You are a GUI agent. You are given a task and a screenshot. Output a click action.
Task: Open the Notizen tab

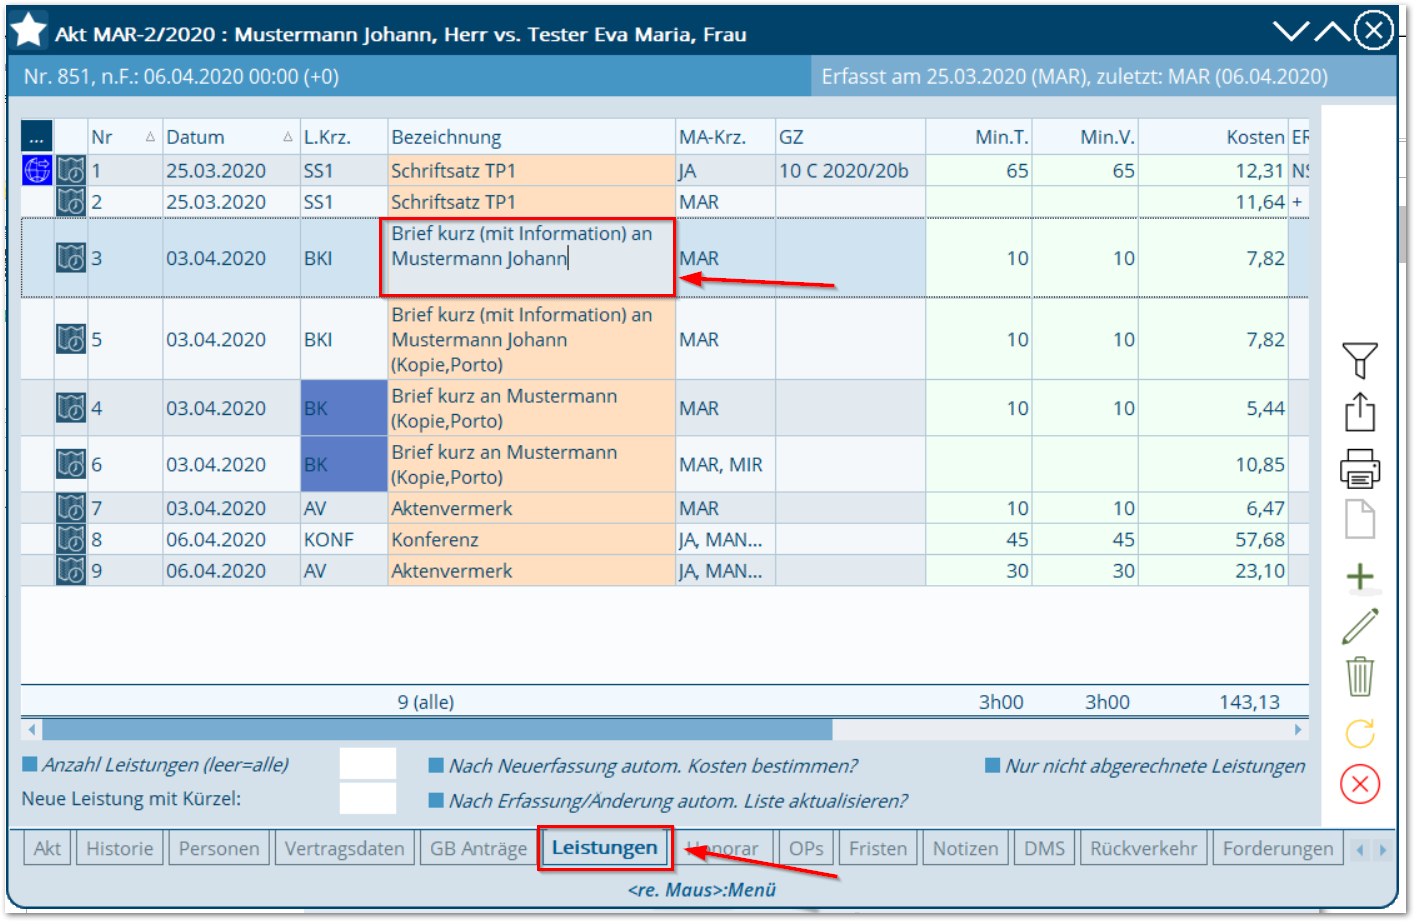[x=966, y=849]
